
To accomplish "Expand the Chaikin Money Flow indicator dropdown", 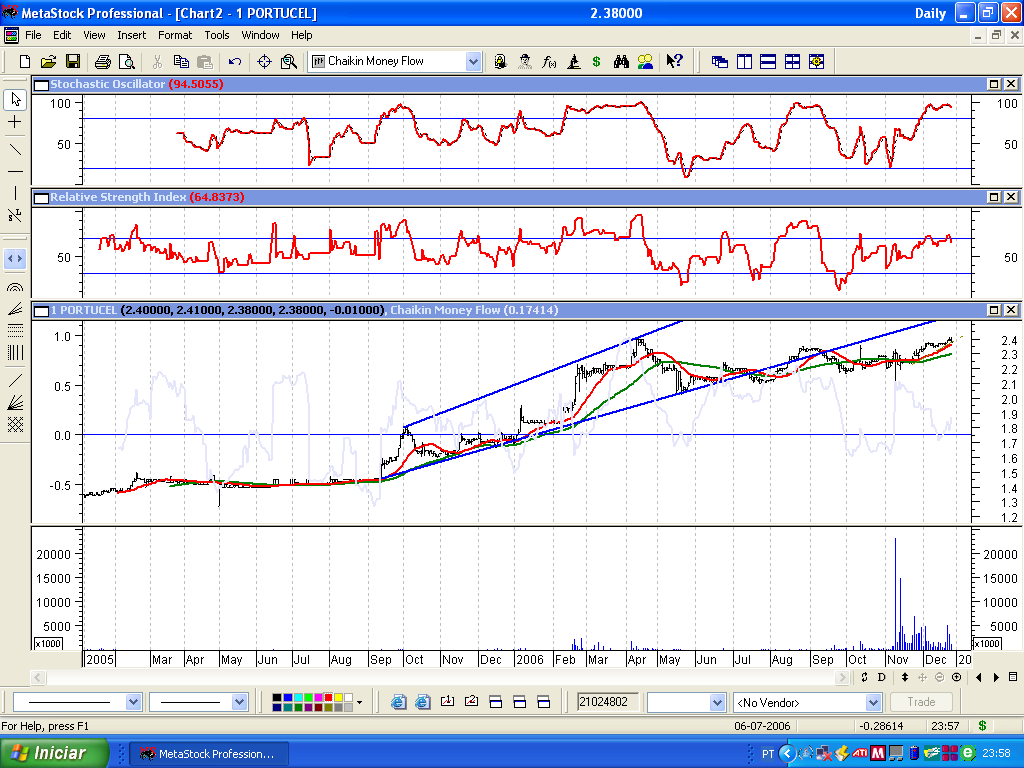I will [x=473, y=61].
